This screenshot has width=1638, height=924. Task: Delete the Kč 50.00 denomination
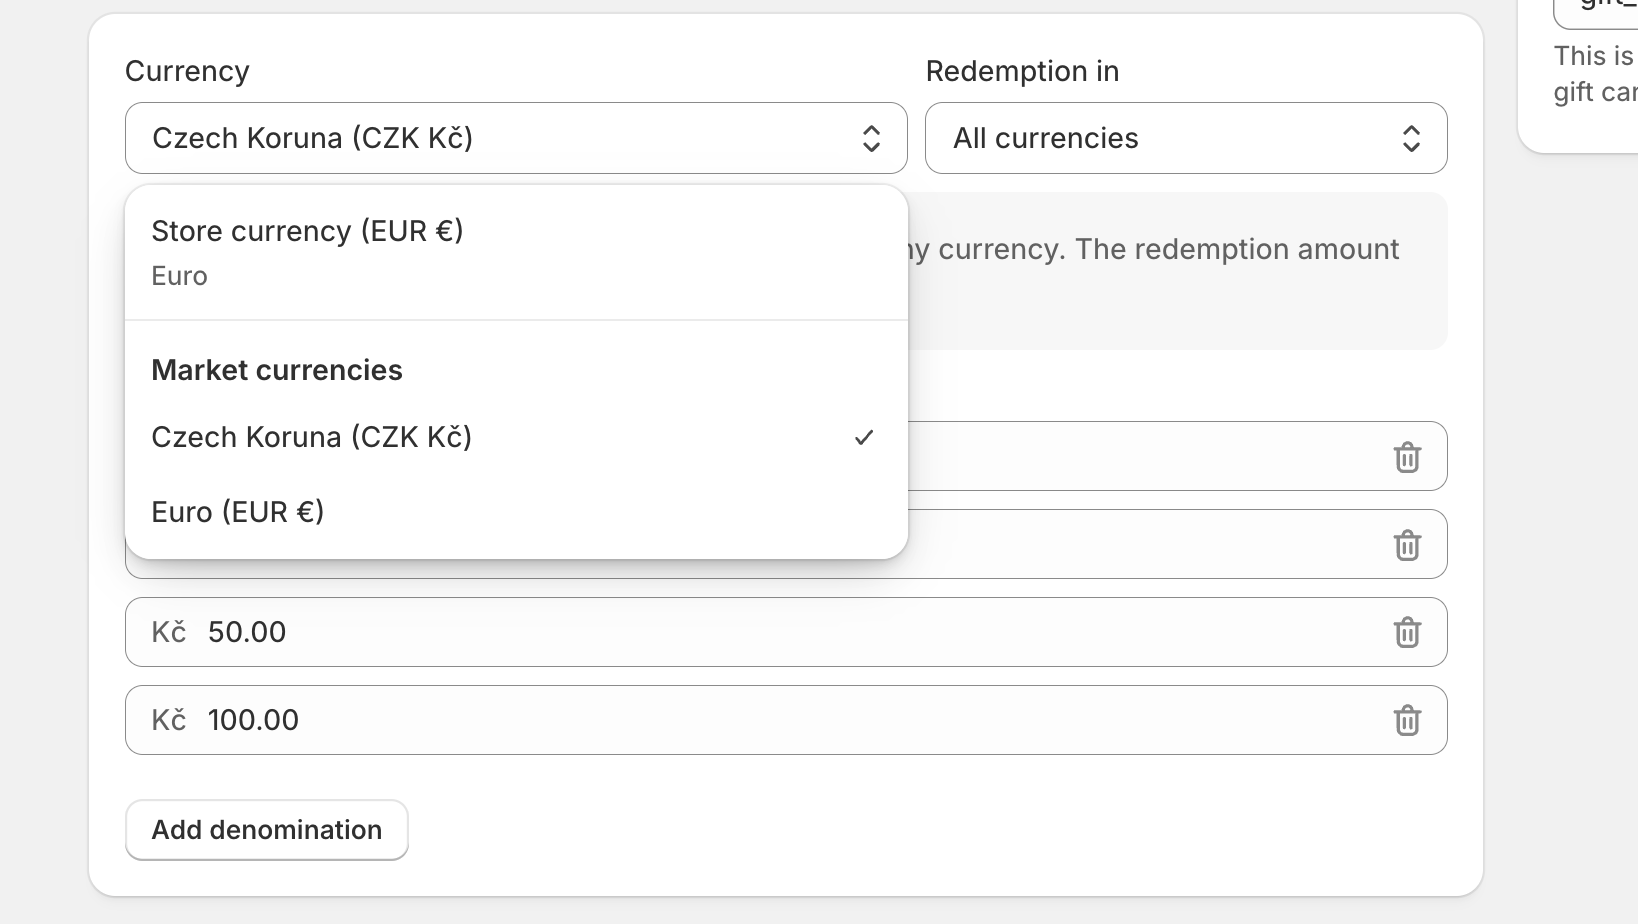click(1407, 632)
